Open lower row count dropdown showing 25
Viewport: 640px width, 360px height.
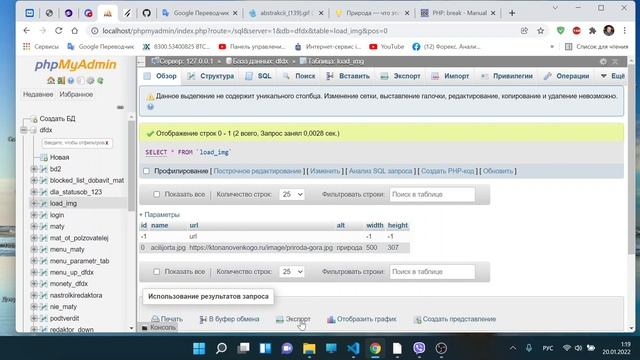click(x=292, y=271)
